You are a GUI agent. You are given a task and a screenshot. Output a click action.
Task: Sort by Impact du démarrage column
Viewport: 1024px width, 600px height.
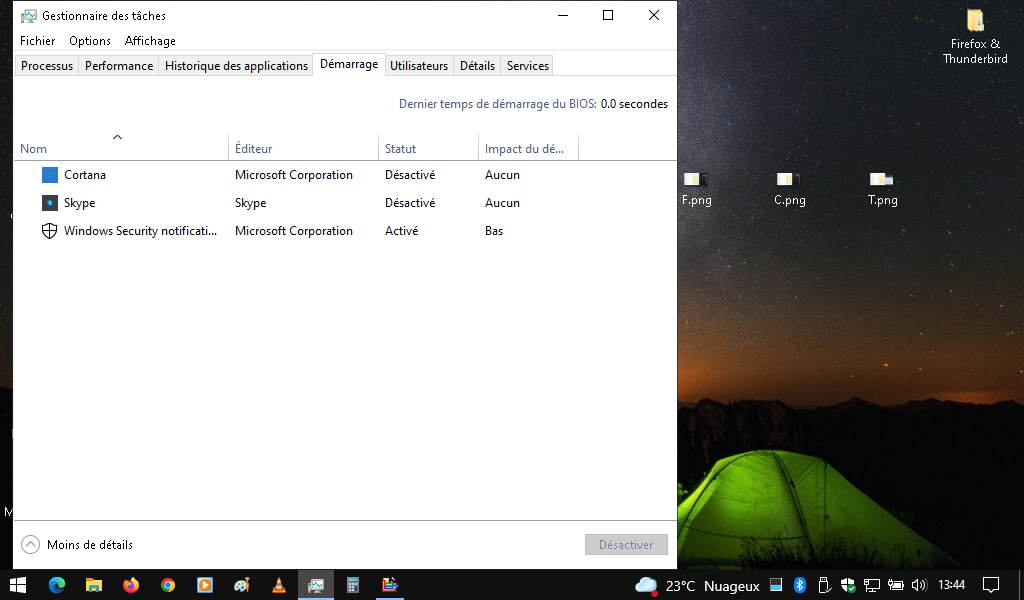coord(528,148)
